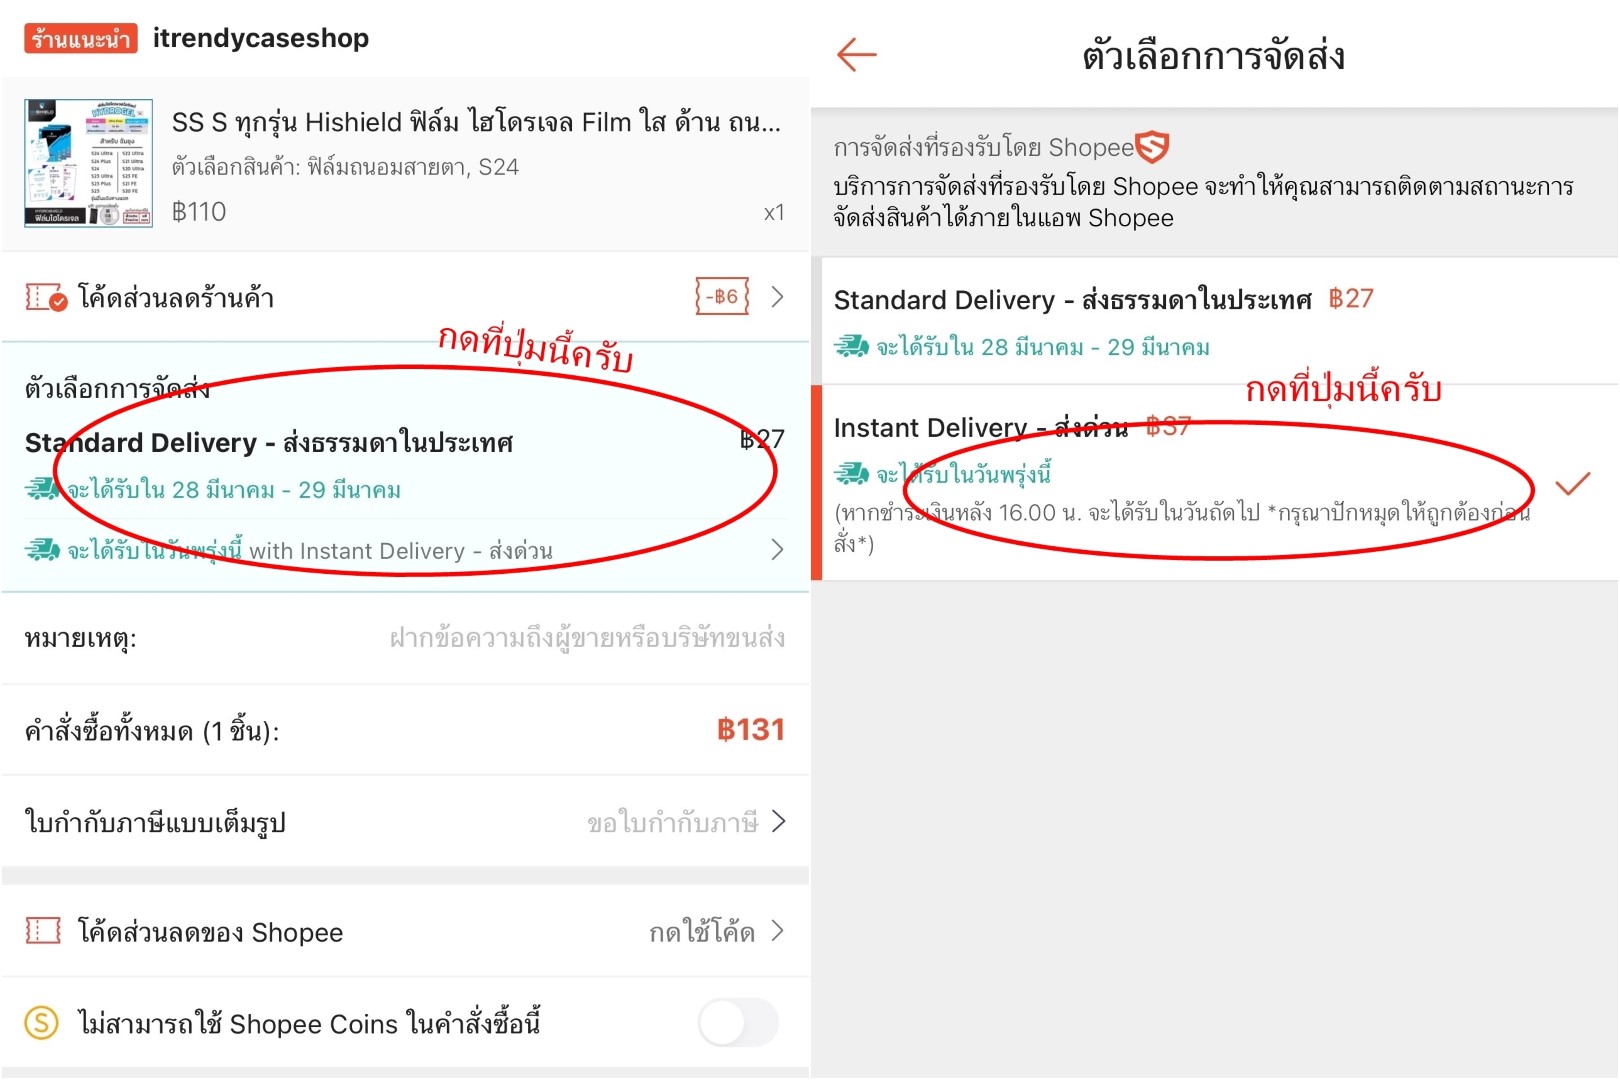Viewport: 1620px width, 1080px height.
Task: Open Instant Delivery option chevron arrow
Action: 777,549
